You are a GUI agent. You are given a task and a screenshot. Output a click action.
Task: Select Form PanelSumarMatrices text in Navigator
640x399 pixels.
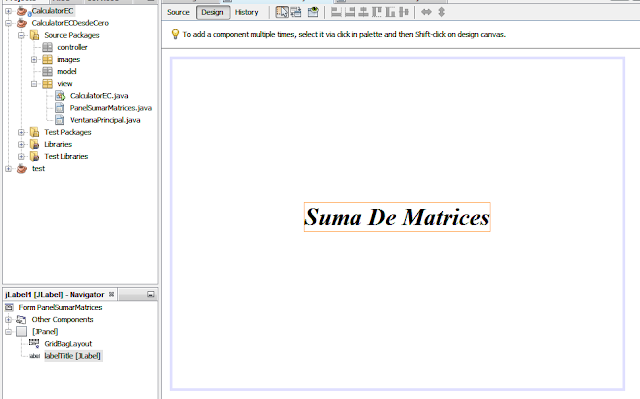60,307
